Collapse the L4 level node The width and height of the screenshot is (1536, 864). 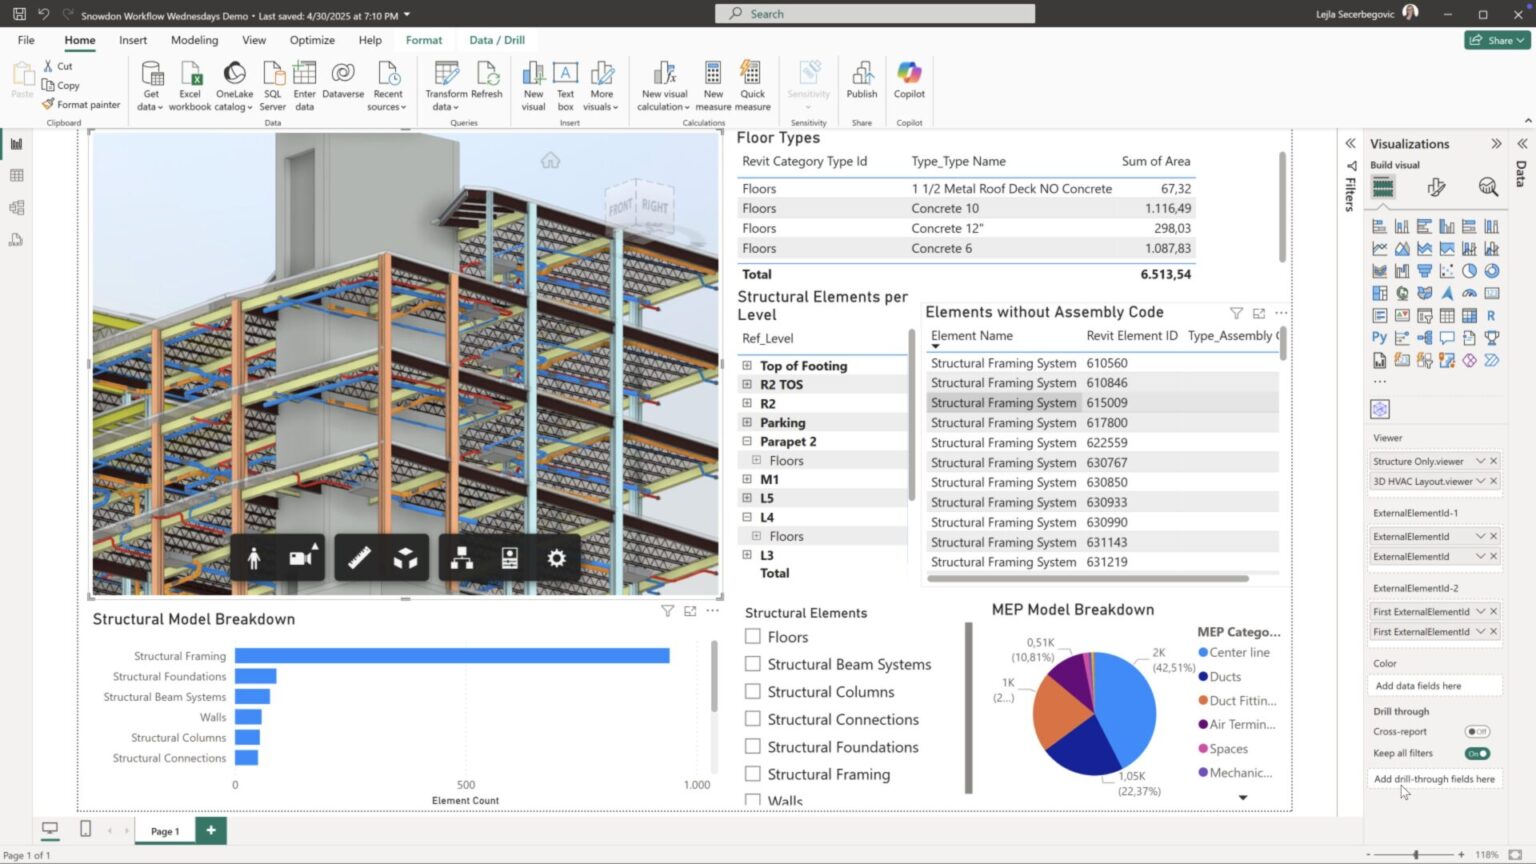[747, 517]
